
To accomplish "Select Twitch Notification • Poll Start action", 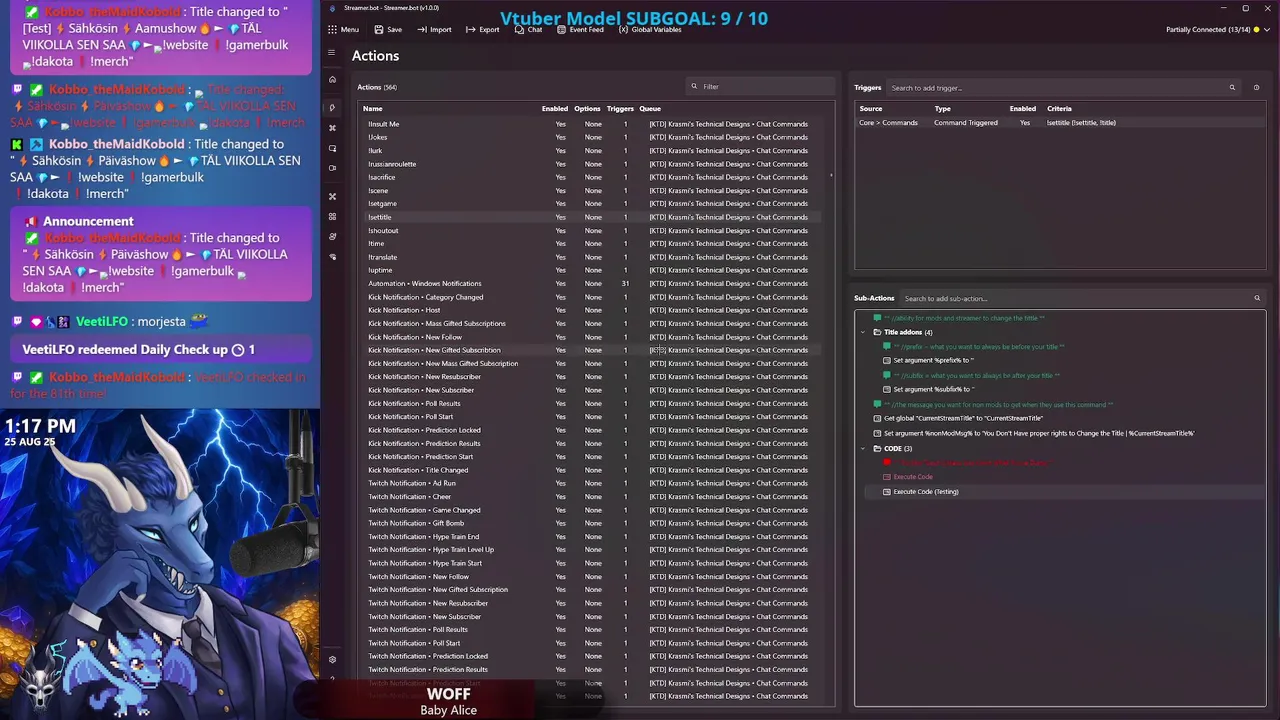I will click(590, 643).
